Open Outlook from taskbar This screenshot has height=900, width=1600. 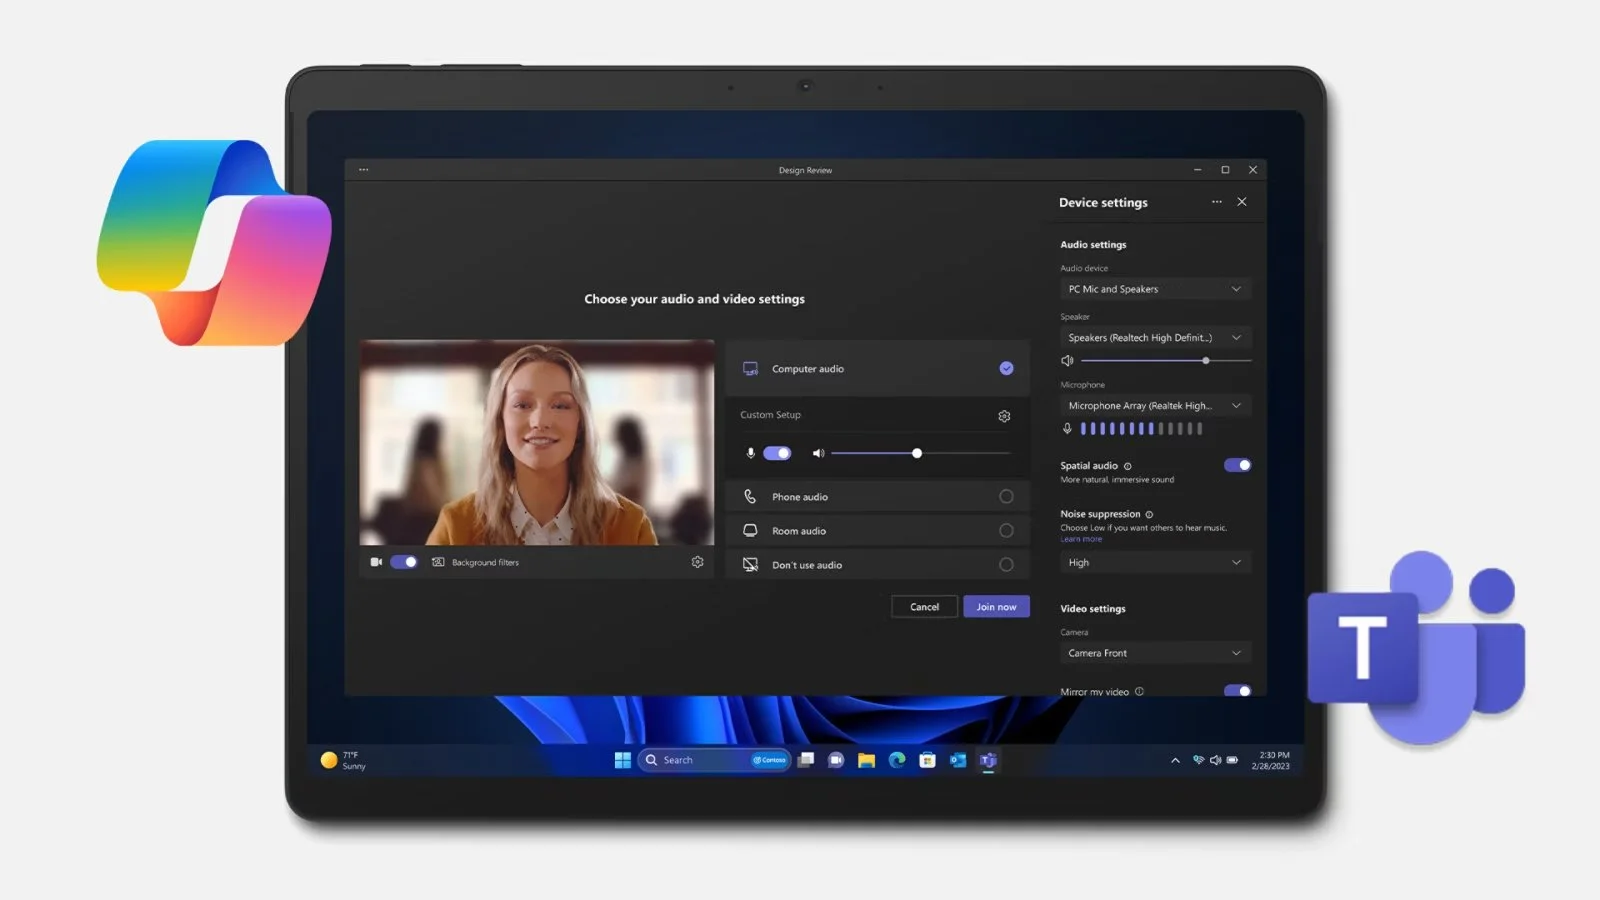958,760
